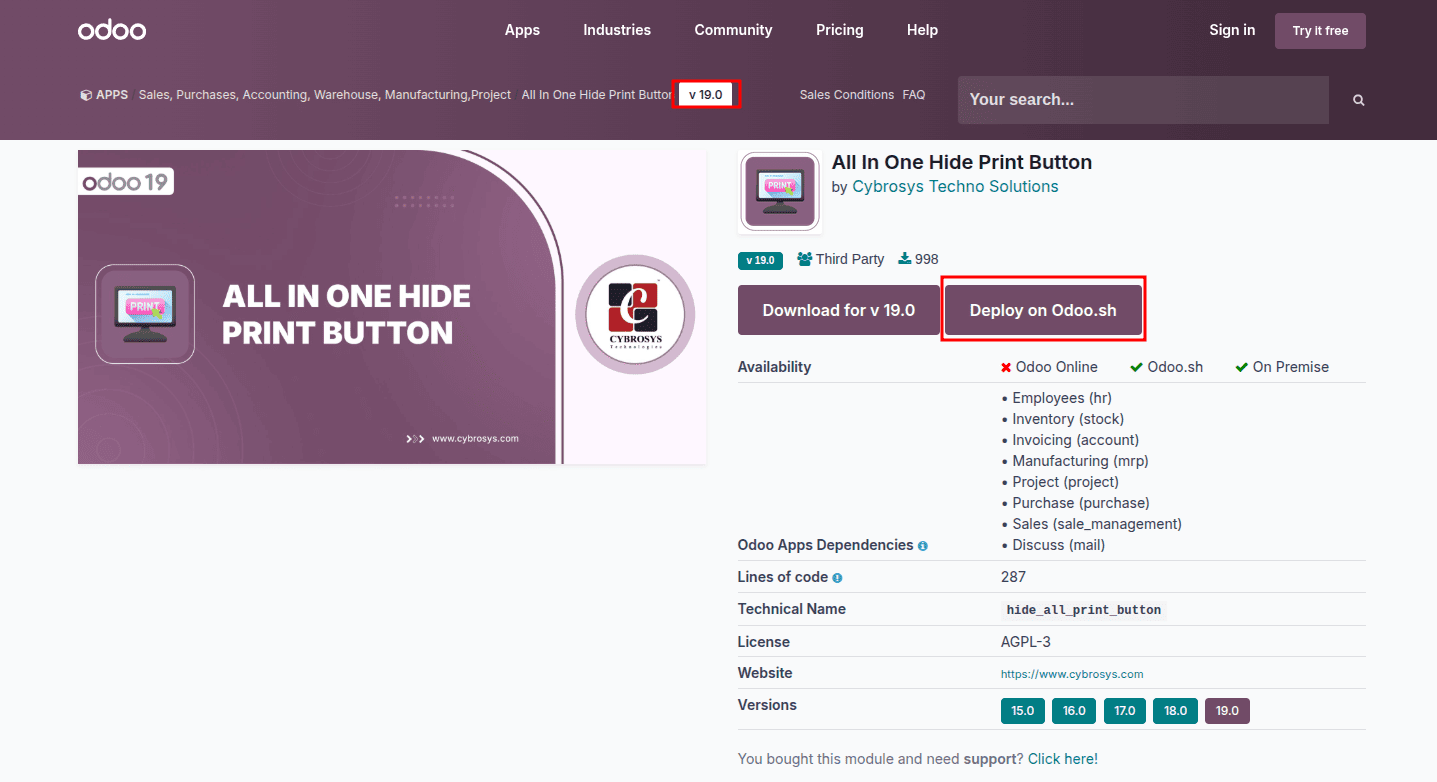Click the red X beside Odoo Online
Image resolution: width=1437 pixels, height=782 pixels.
(x=1005, y=366)
